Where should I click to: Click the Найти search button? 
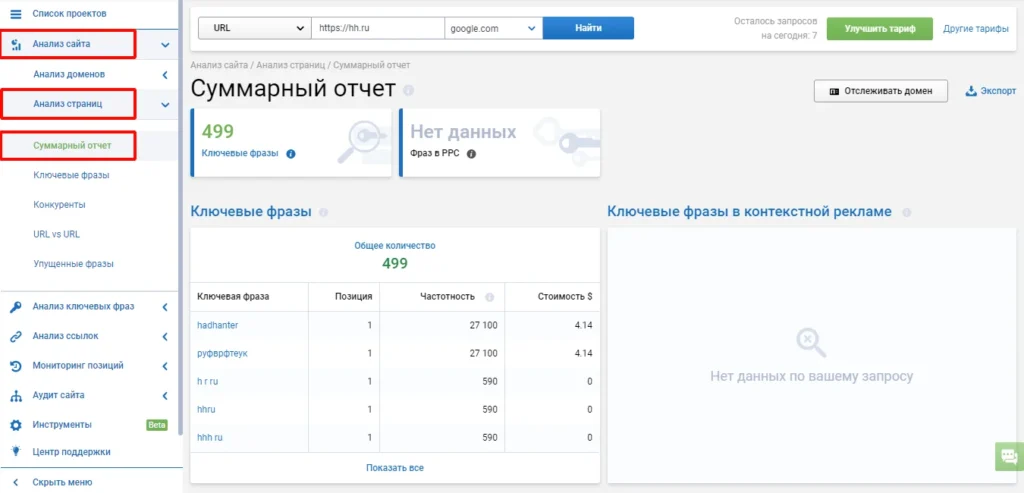coord(588,29)
